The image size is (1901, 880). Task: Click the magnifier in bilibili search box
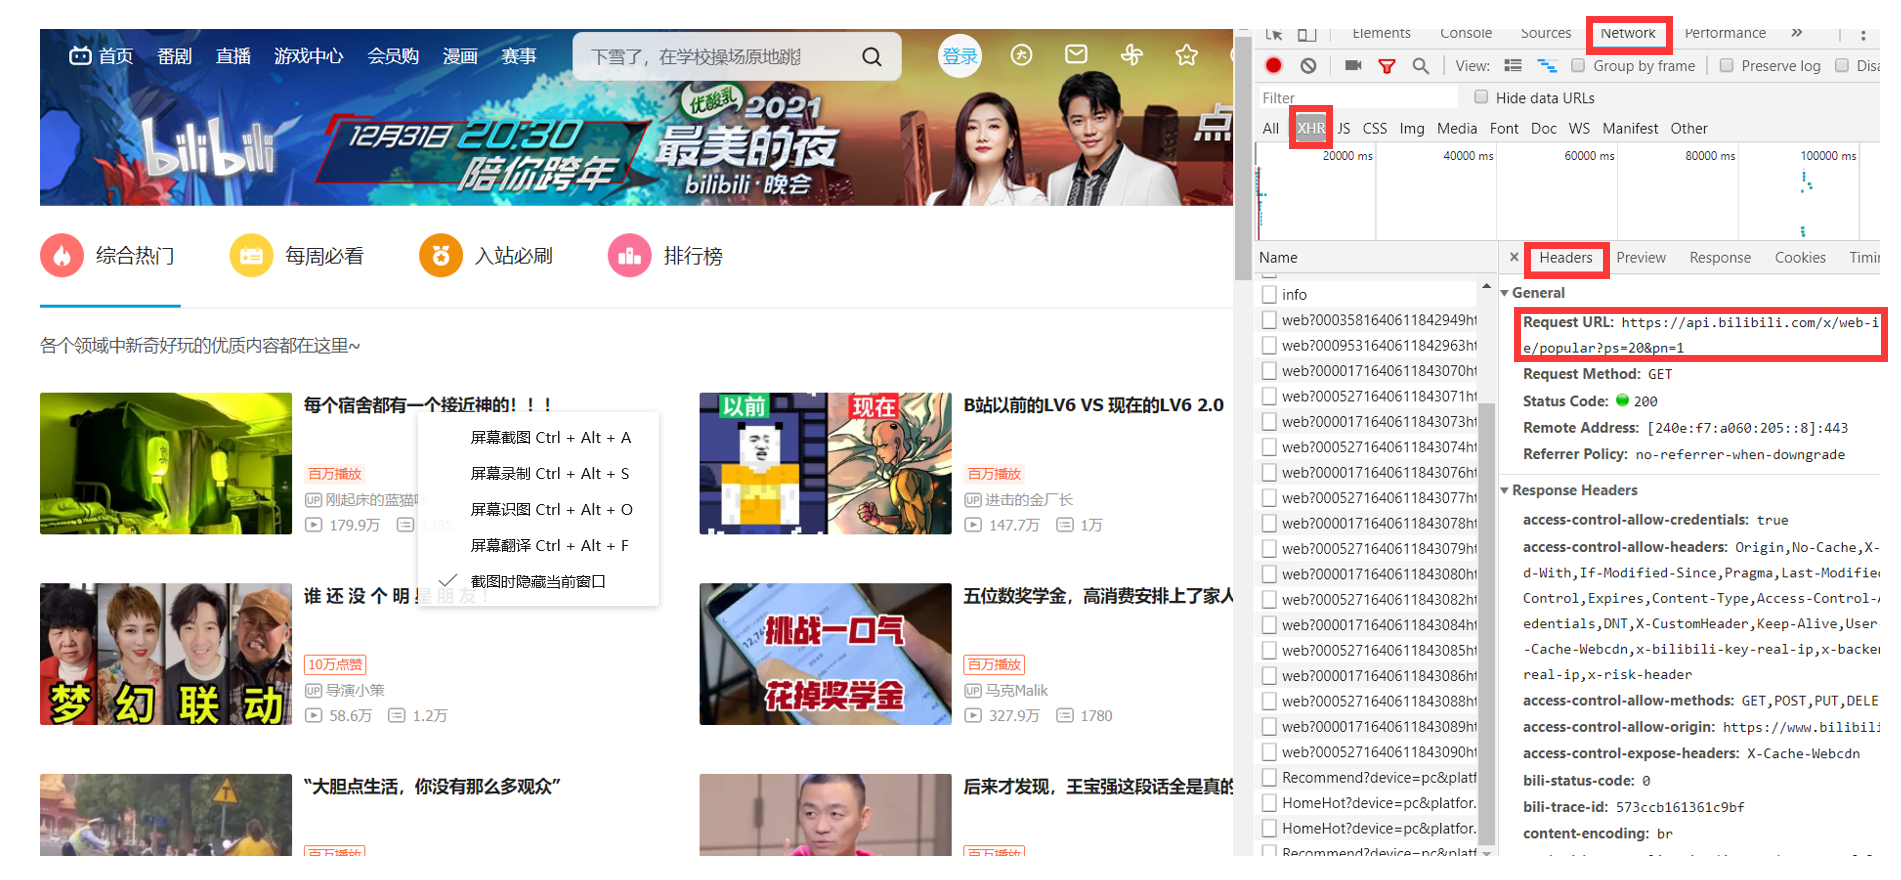coord(872,57)
